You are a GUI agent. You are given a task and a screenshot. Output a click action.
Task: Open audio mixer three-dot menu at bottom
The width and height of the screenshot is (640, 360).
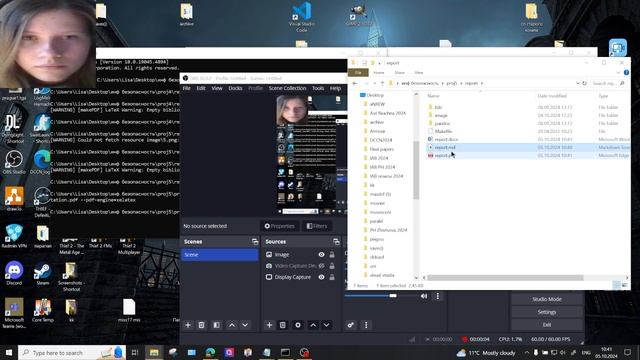coord(366,325)
